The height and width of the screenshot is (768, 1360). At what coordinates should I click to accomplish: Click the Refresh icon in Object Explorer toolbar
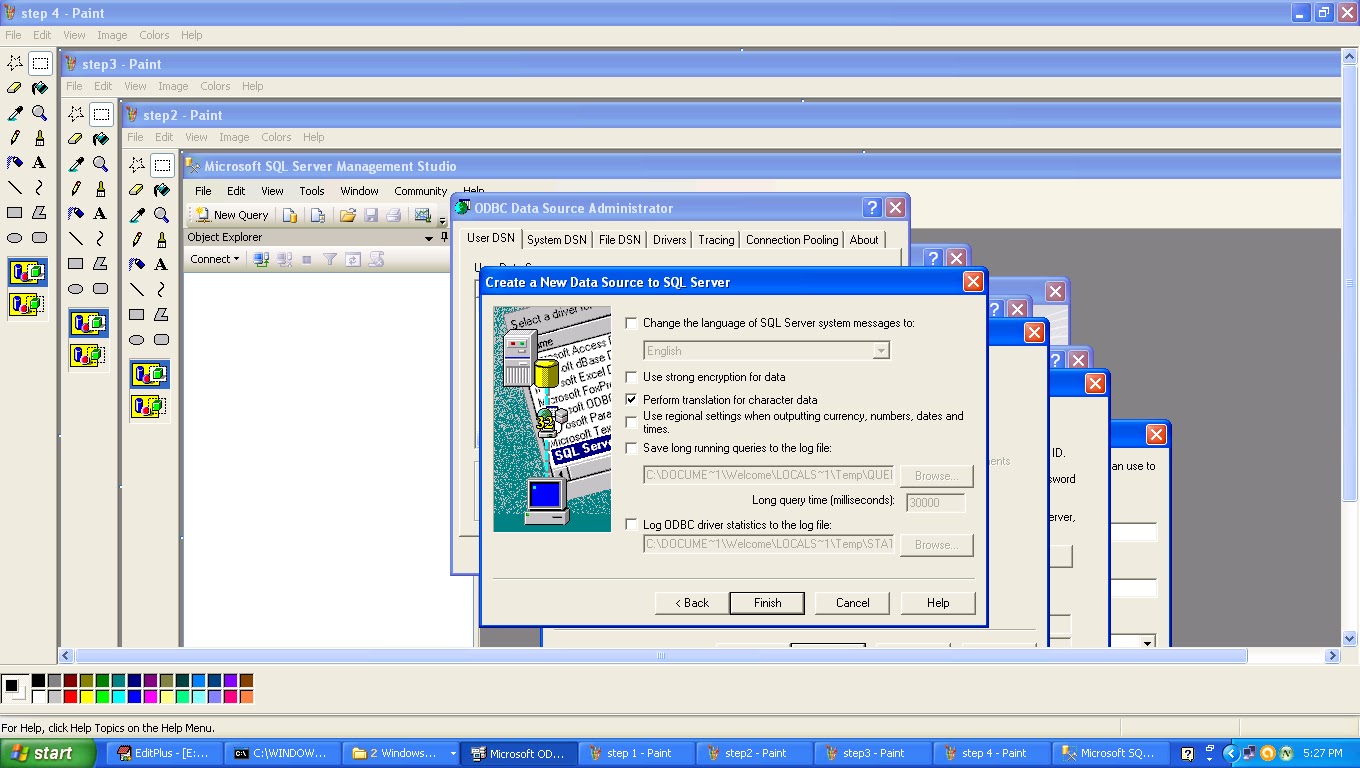pyautogui.click(x=353, y=259)
